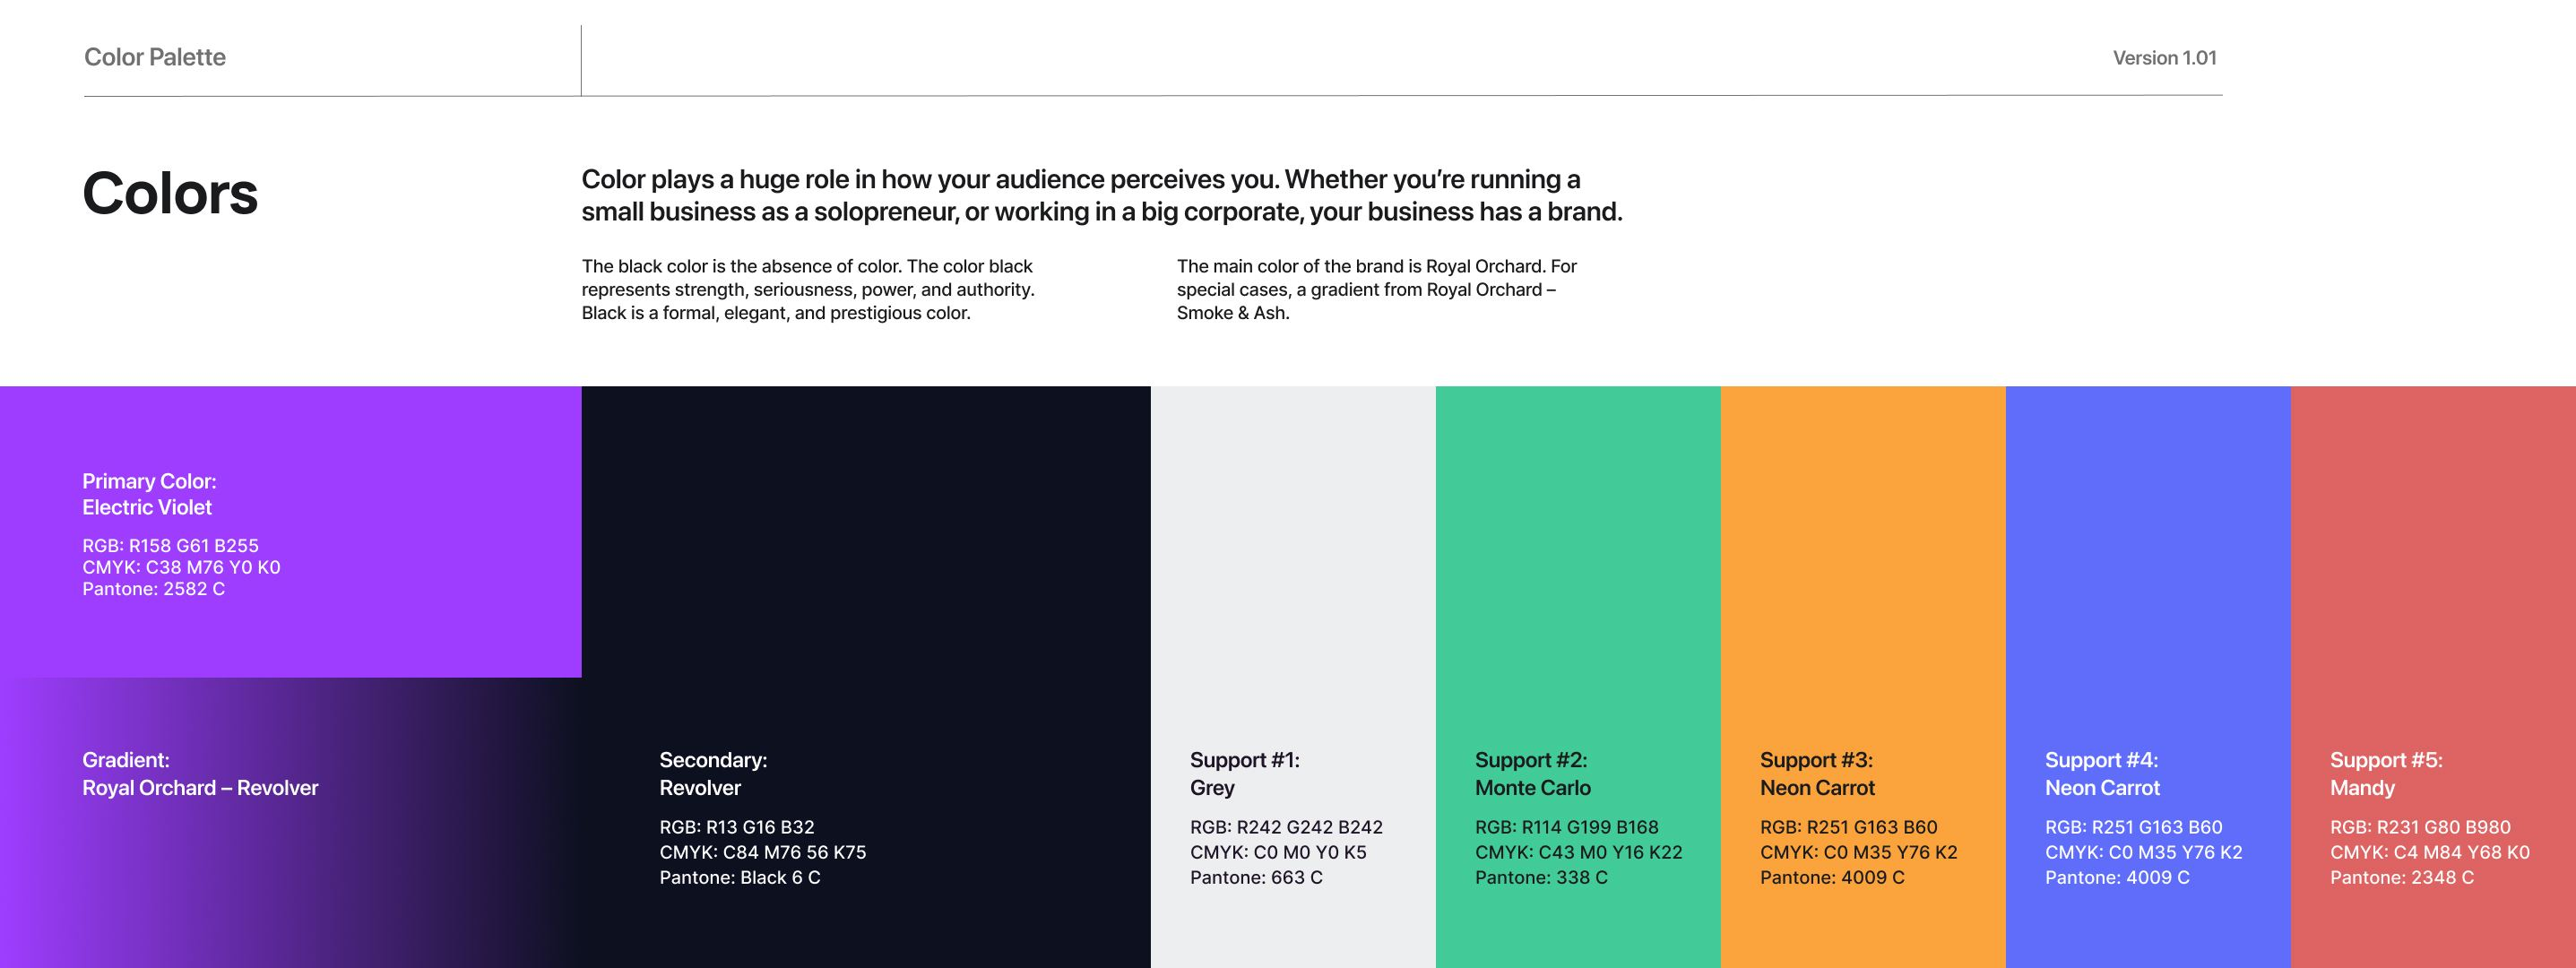
Task: Click the Pantone: 2582 C value
Action: [153, 589]
